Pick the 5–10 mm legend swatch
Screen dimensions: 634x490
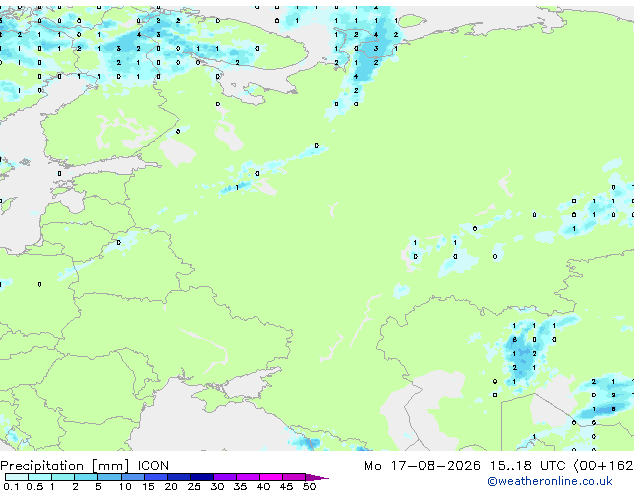pyautogui.click(x=109, y=477)
